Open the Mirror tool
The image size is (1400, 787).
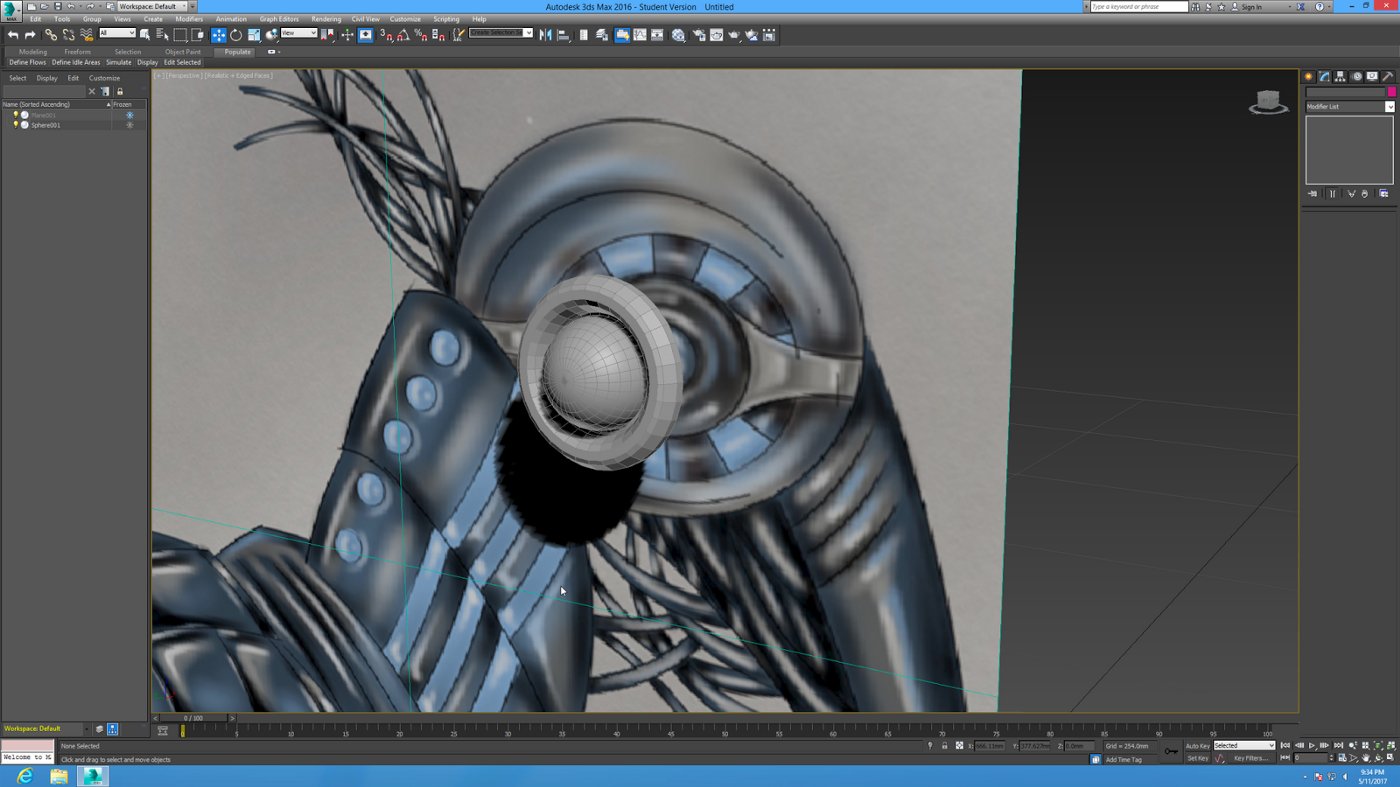[x=545, y=35]
